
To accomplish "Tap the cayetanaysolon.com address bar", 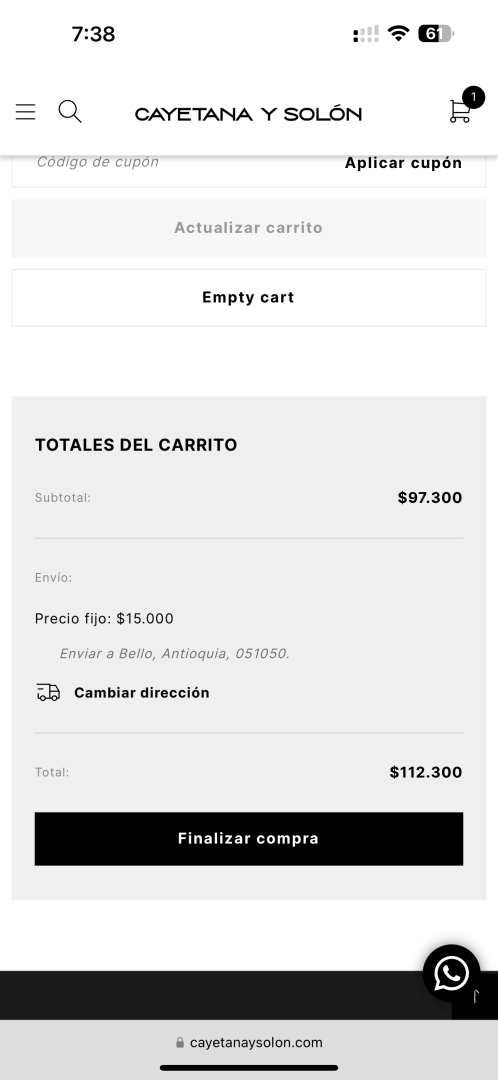I will (x=249, y=1043).
